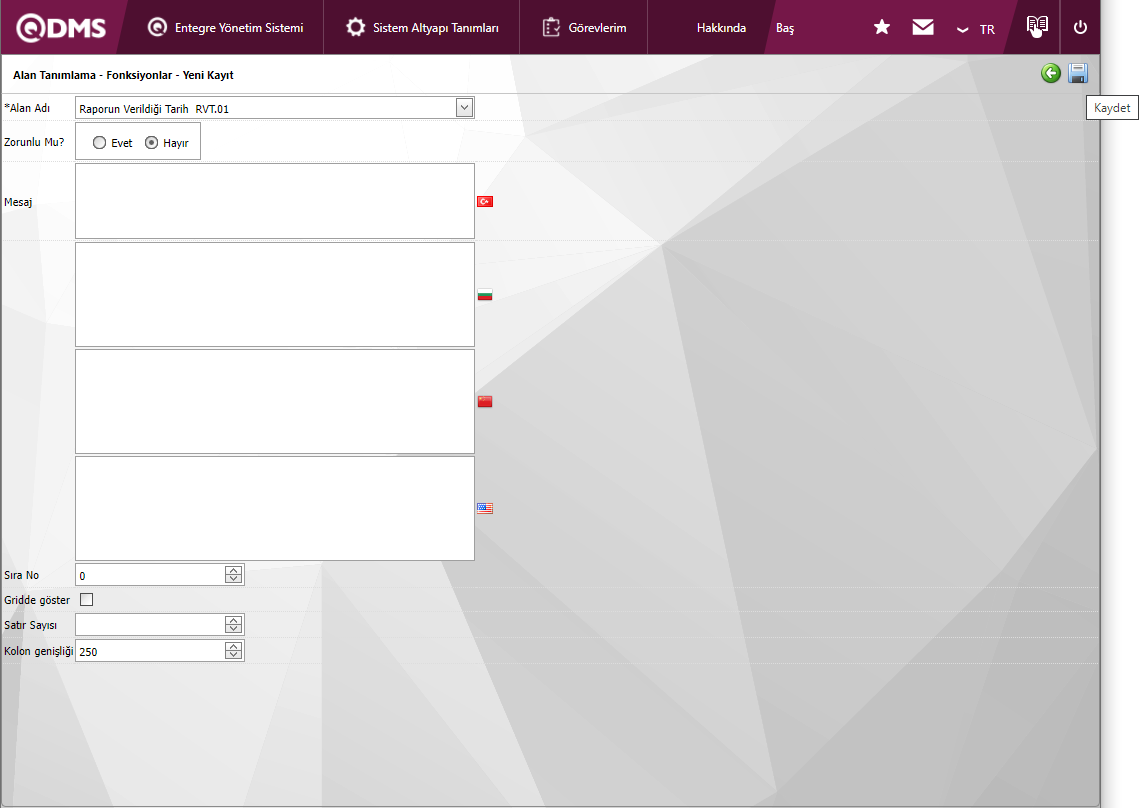Viewport: 1141px width, 808px height.
Task: Click the Turkish message text area
Action: [x=274, y=201]
